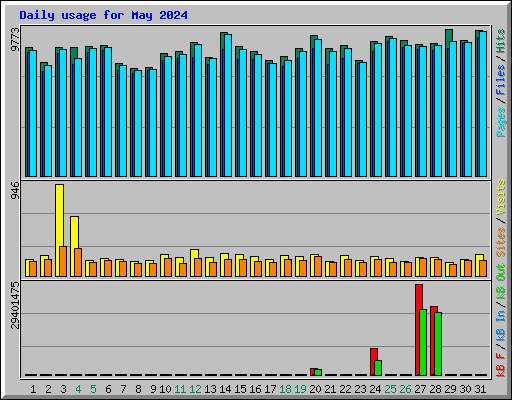
Task: Click green weekend day 12 label
Action: click(x=195, y=389)
